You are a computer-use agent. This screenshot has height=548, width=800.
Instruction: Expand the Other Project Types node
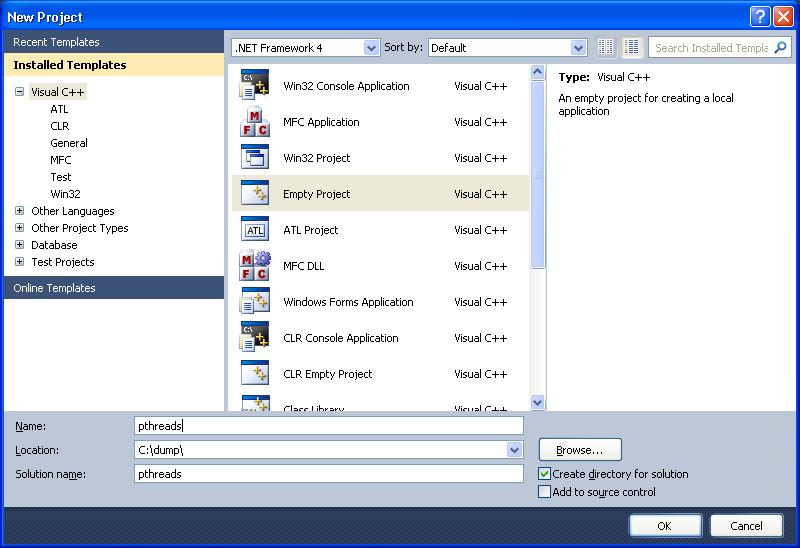[19, 228]
